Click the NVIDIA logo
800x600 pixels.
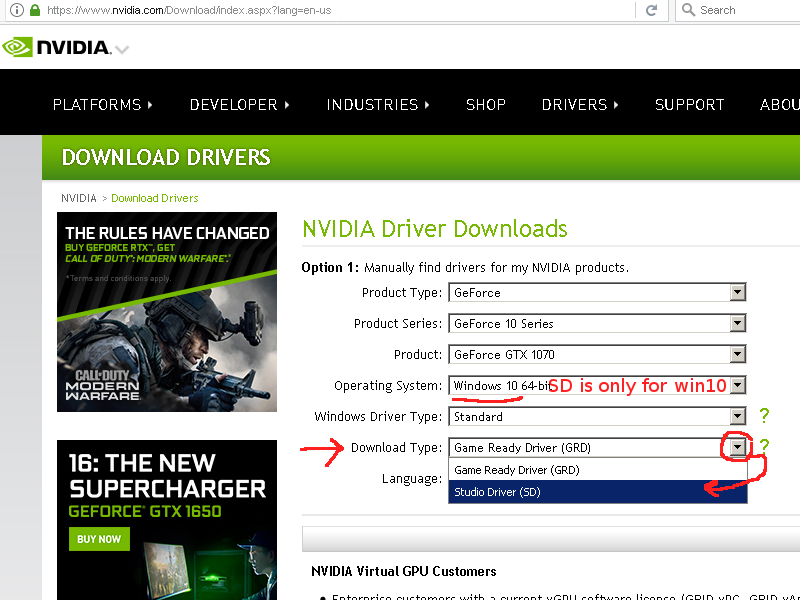pyautogui.click(x=56, y=47)
